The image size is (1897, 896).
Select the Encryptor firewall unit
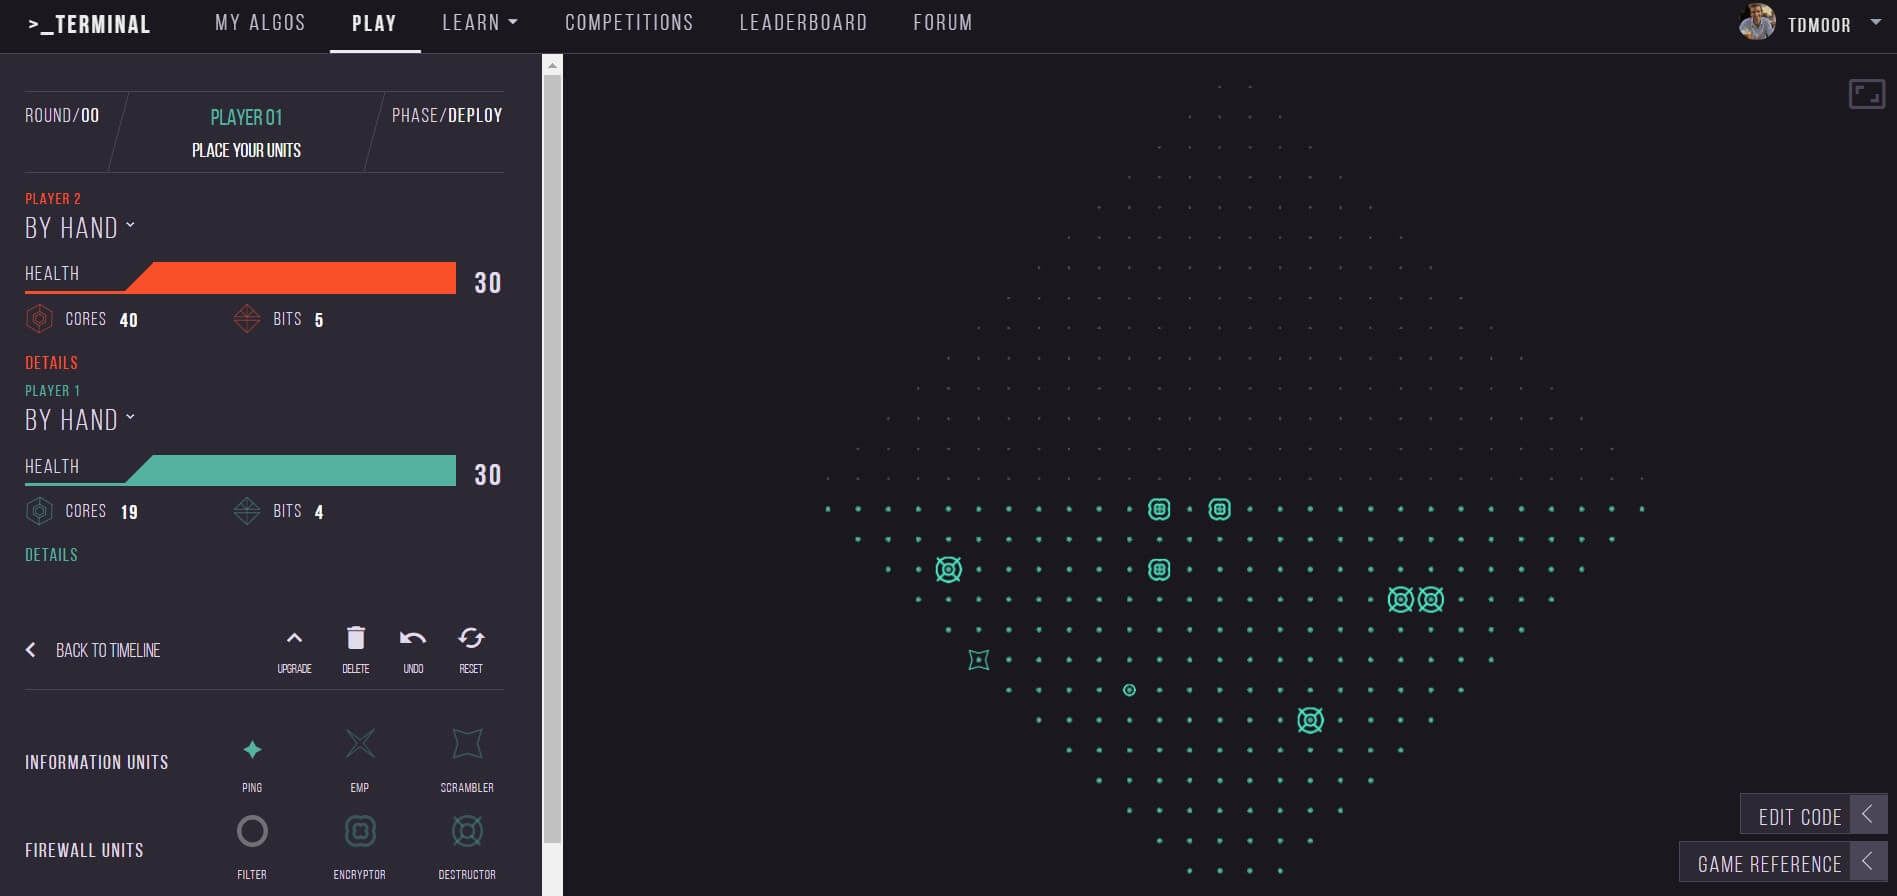pyautogui.click(x=360, y=831)
